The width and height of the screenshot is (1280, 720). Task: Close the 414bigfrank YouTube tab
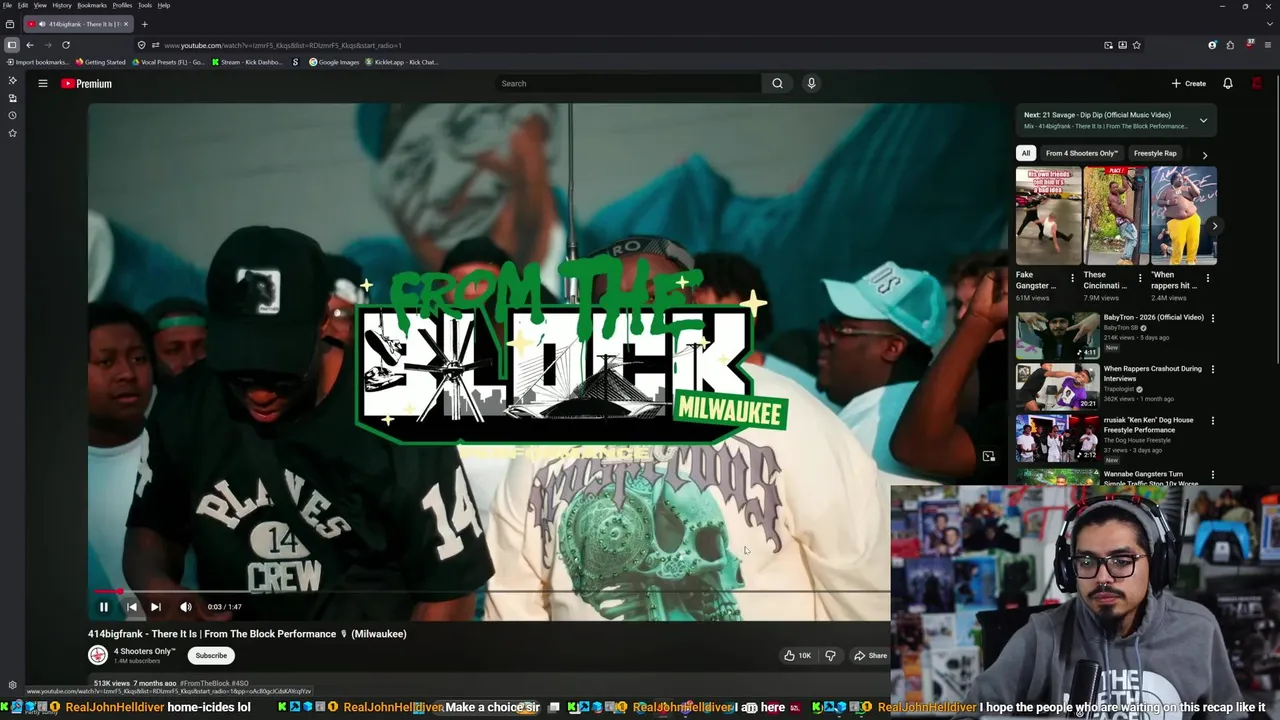[x=126, y=24]
